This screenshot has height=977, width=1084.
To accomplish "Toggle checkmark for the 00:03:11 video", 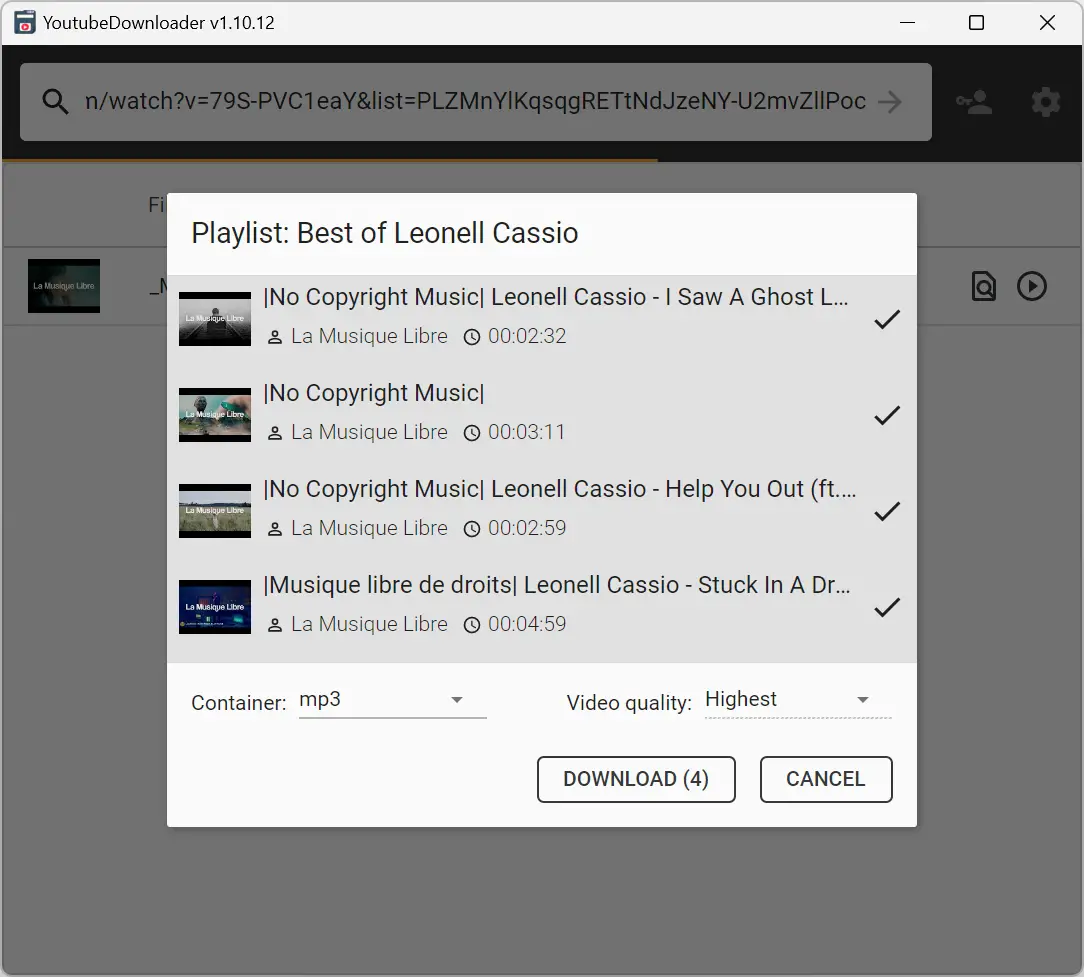I will [x=887, y=416].
